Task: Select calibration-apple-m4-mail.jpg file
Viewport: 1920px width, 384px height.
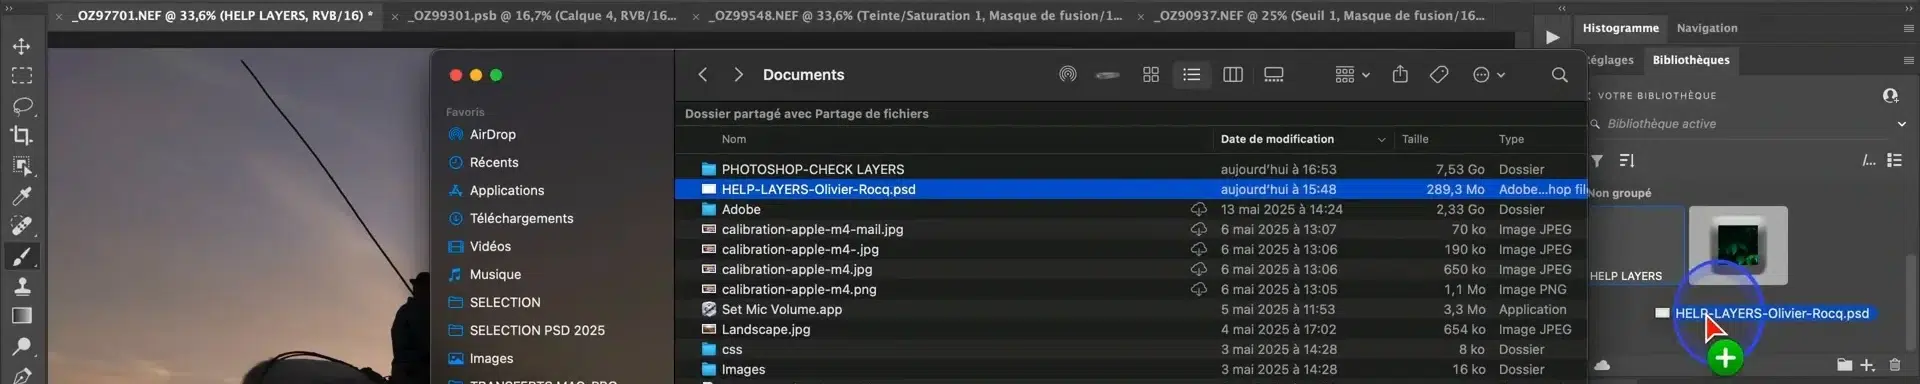Action: (x=1130, y=229)
